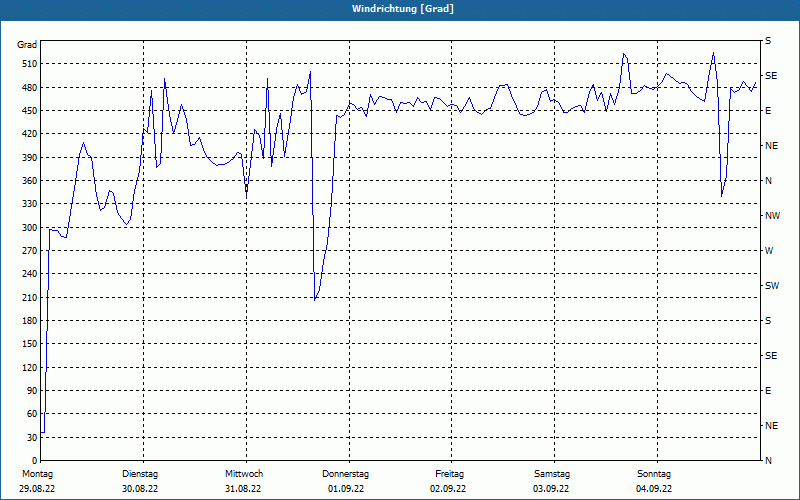This screenshot has width=800, height=500.
Task: Select the y-axis value 30
Action: [x=32, y=438]
